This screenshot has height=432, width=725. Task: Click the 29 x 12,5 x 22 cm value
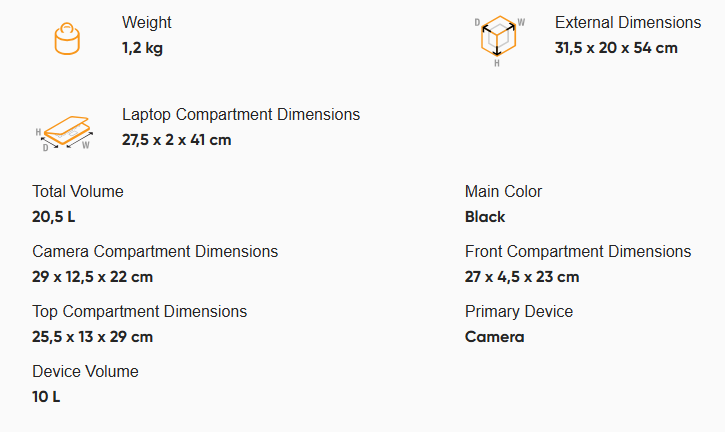pyautogui.click(x=92, y=277)
